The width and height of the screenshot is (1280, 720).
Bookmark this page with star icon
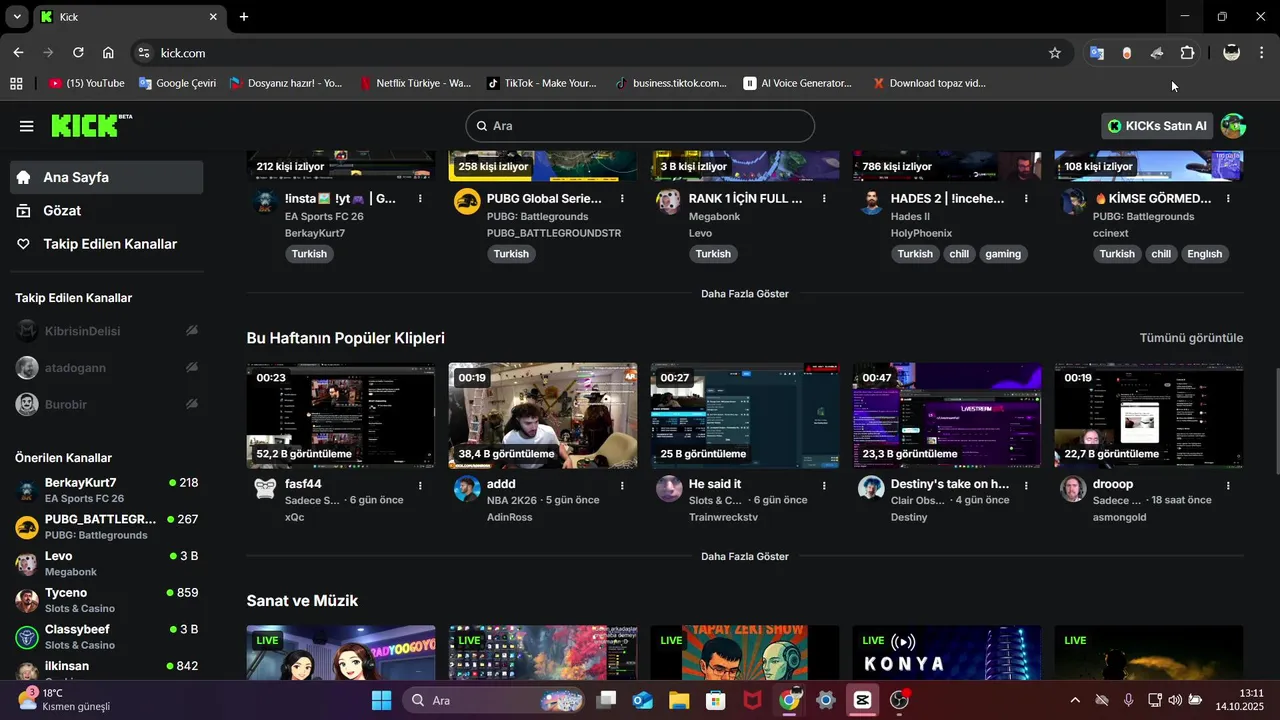pos(1055,53)
